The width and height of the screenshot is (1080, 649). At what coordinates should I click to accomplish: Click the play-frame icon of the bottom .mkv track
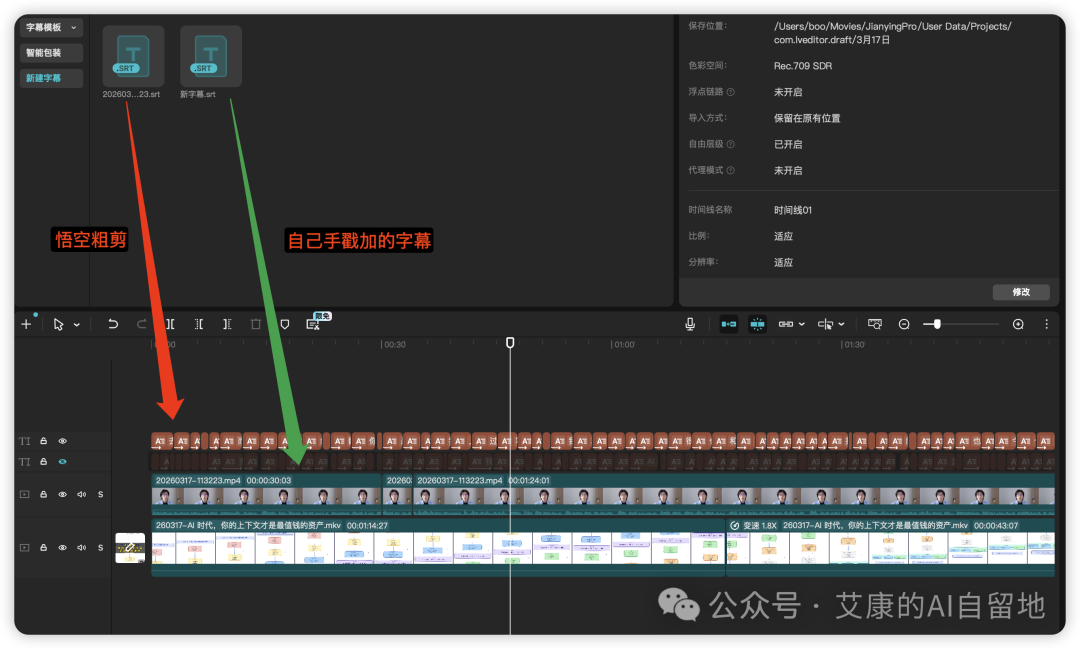point(25,548)
